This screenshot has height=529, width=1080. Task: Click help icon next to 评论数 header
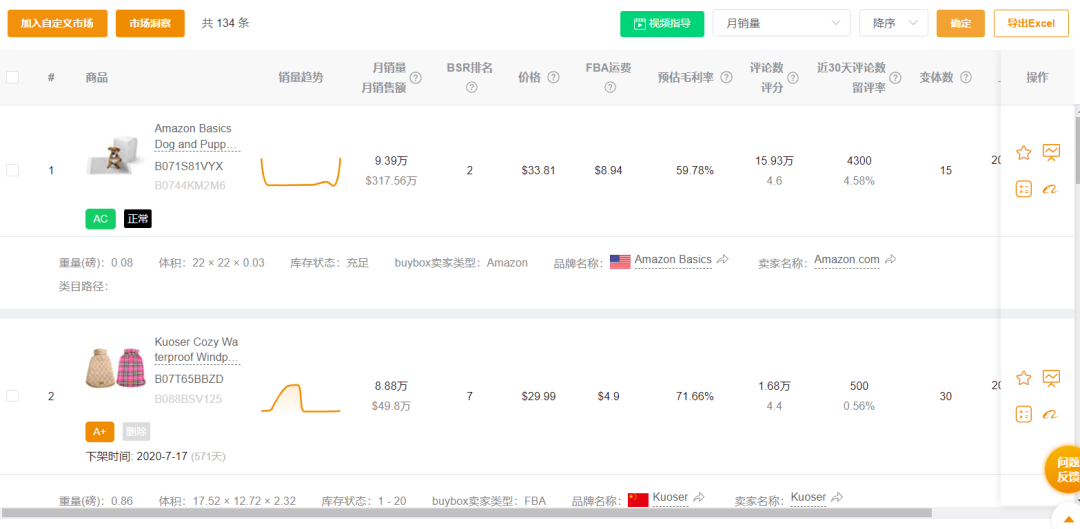793,78
